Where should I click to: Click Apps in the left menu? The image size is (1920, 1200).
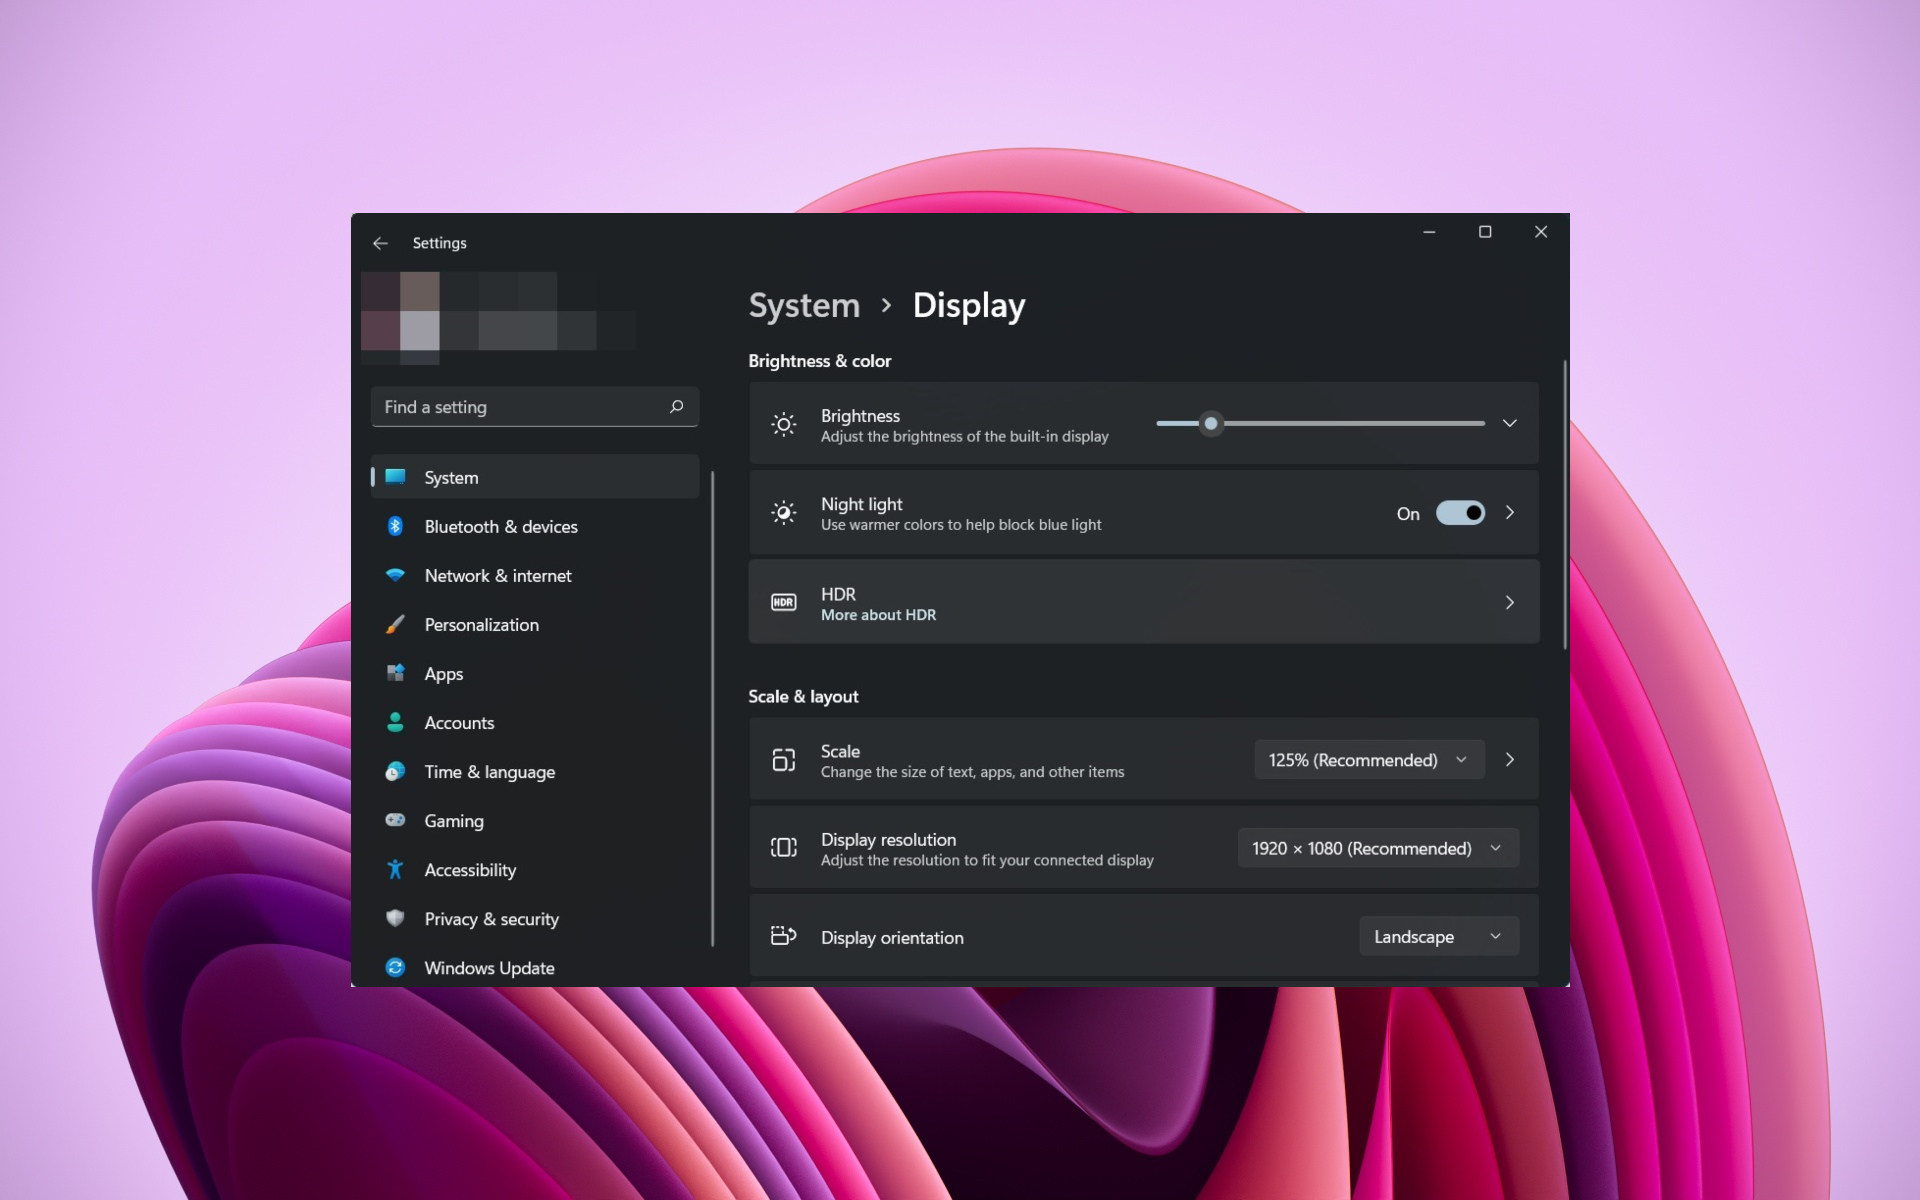[444, 673]
